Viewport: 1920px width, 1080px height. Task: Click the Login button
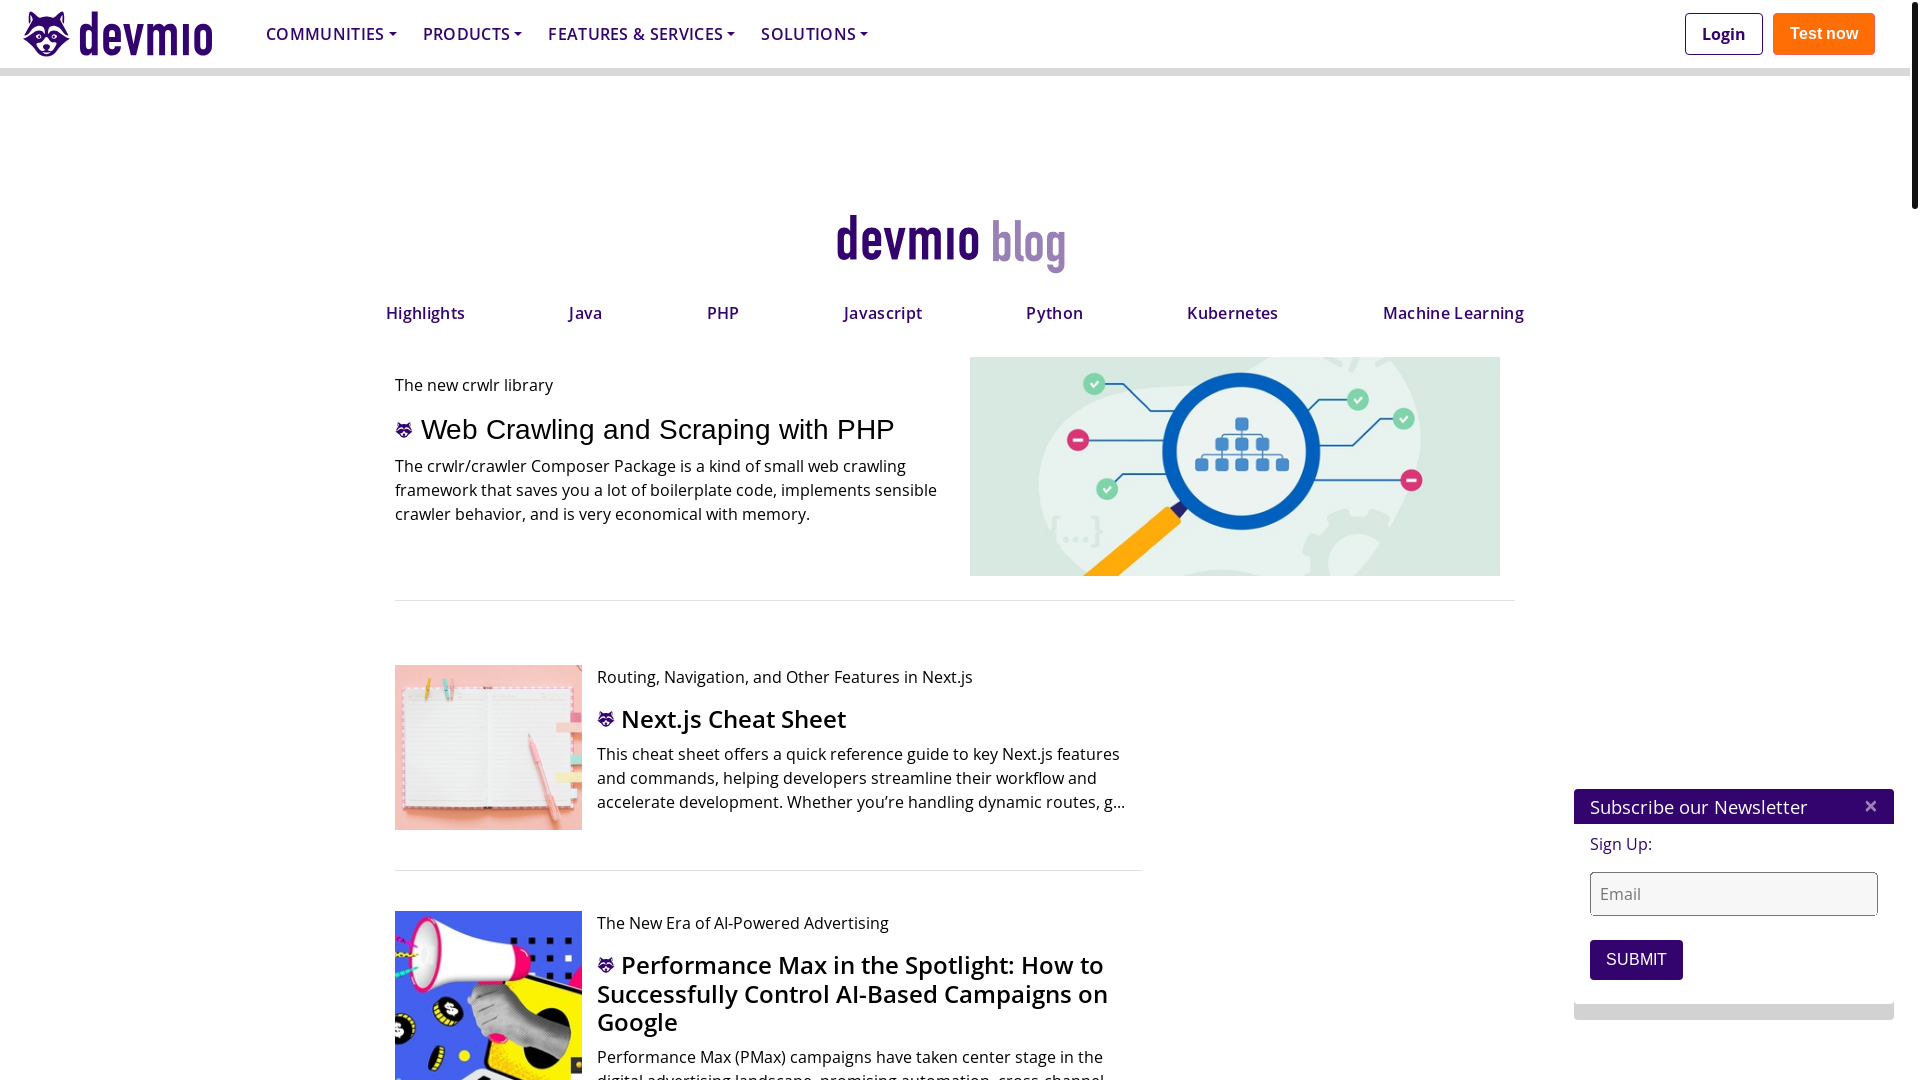pos(1723,34)
